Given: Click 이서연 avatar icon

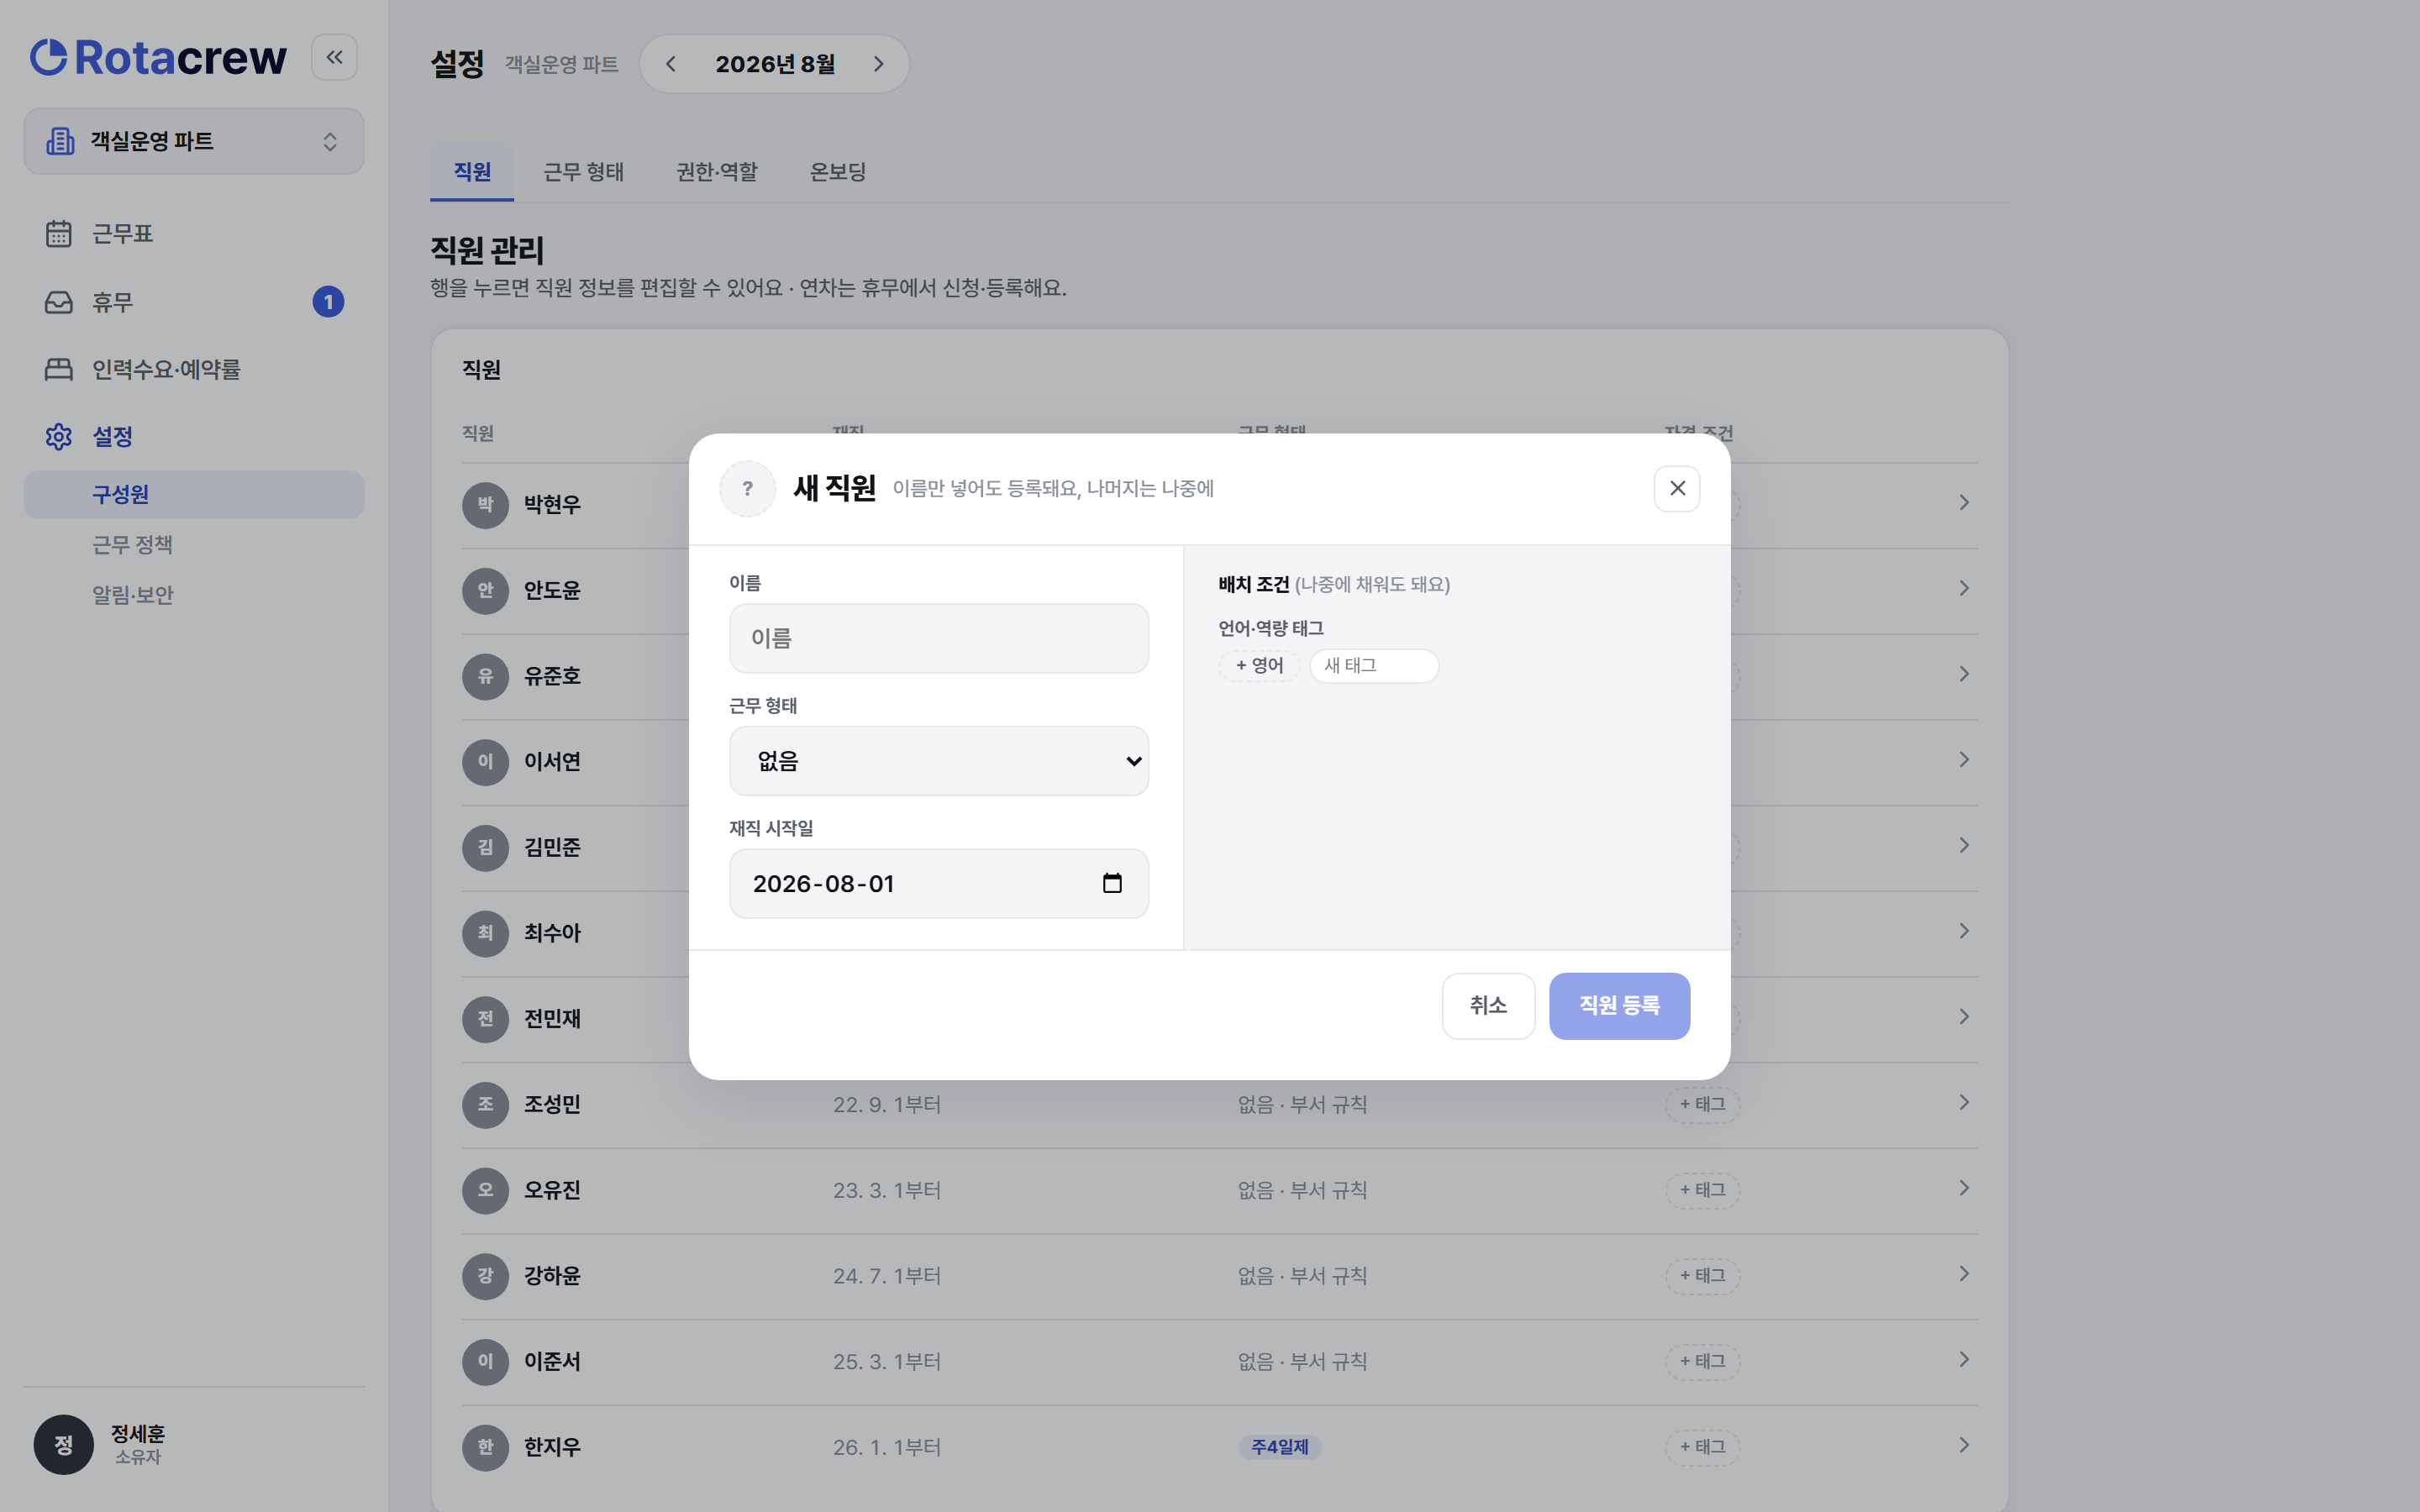Looking at the screenshot, I should point(485,762).
